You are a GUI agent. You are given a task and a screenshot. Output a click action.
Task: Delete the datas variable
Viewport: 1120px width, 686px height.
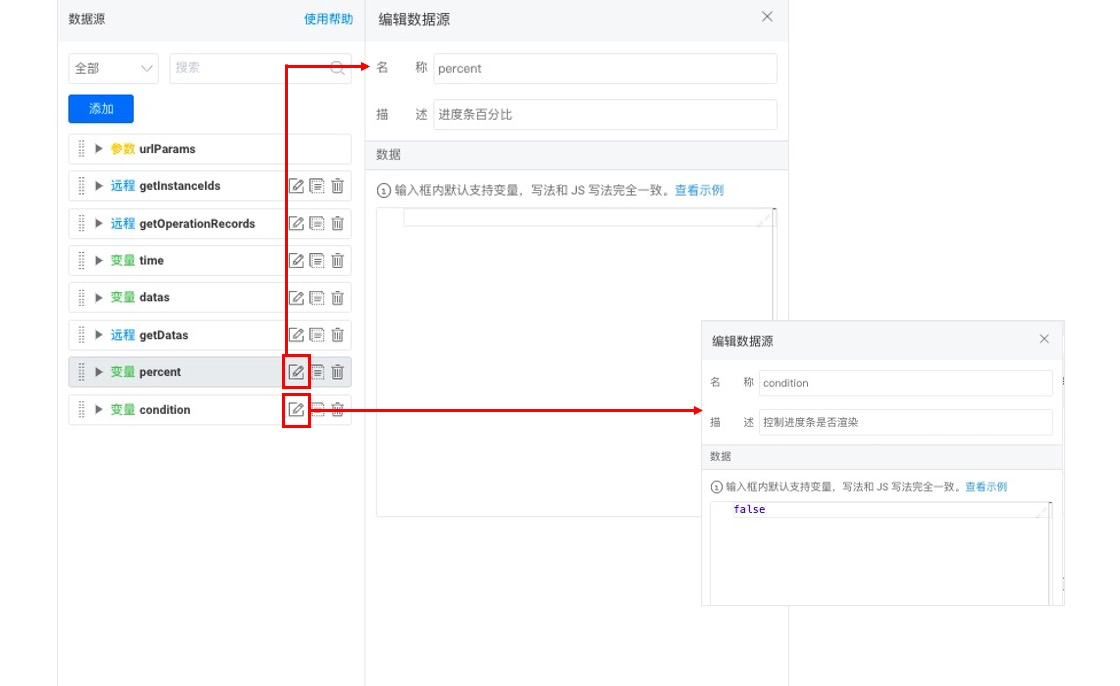[x=337, y=297]
